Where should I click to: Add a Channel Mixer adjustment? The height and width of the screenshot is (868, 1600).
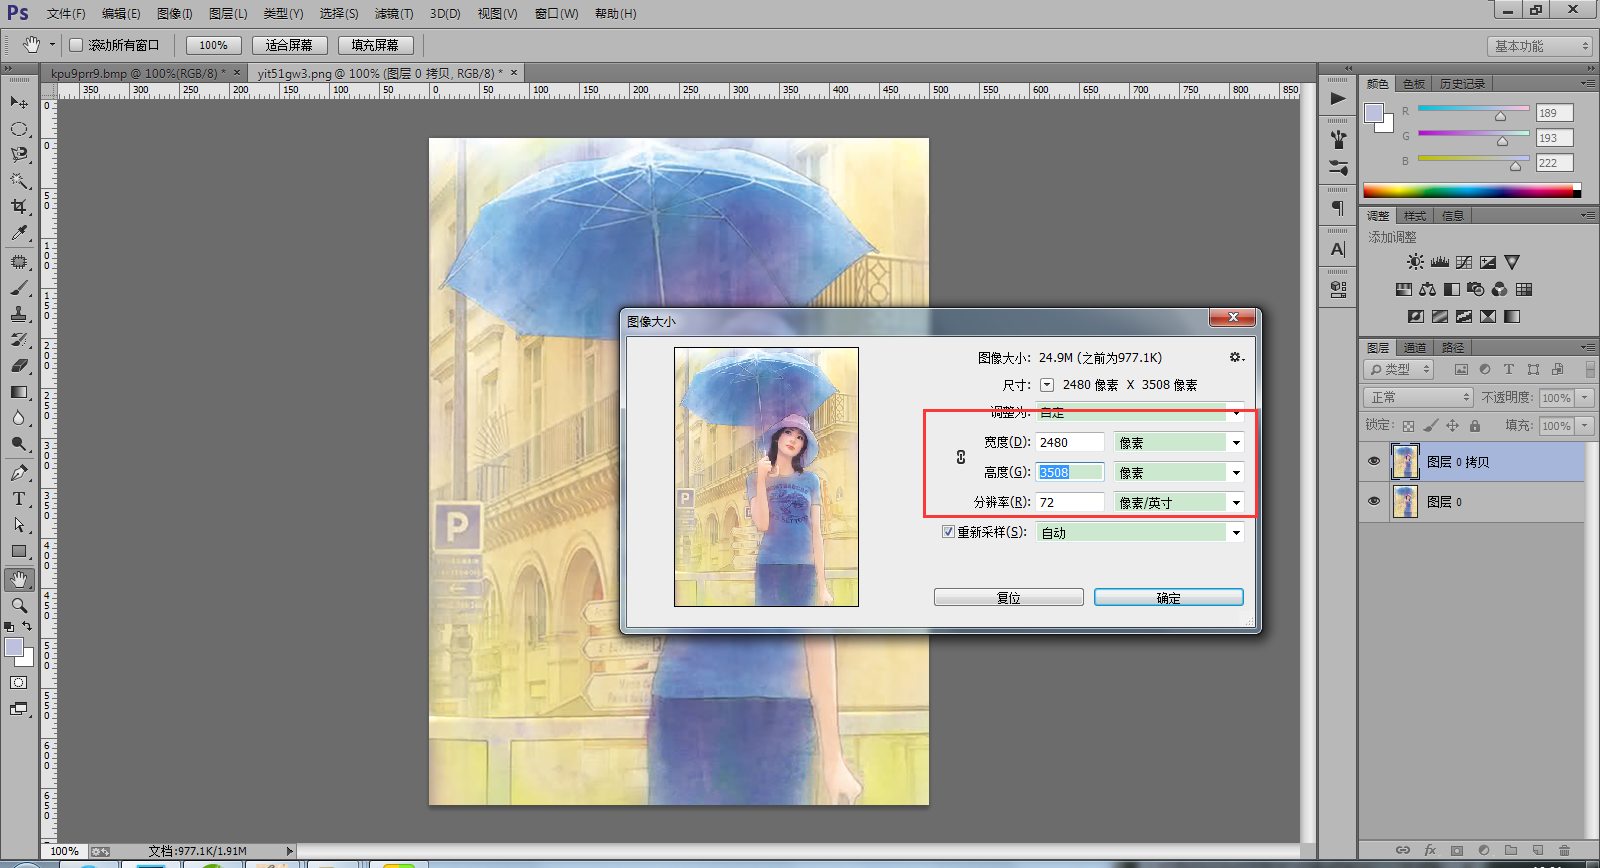click(1499, 289)
